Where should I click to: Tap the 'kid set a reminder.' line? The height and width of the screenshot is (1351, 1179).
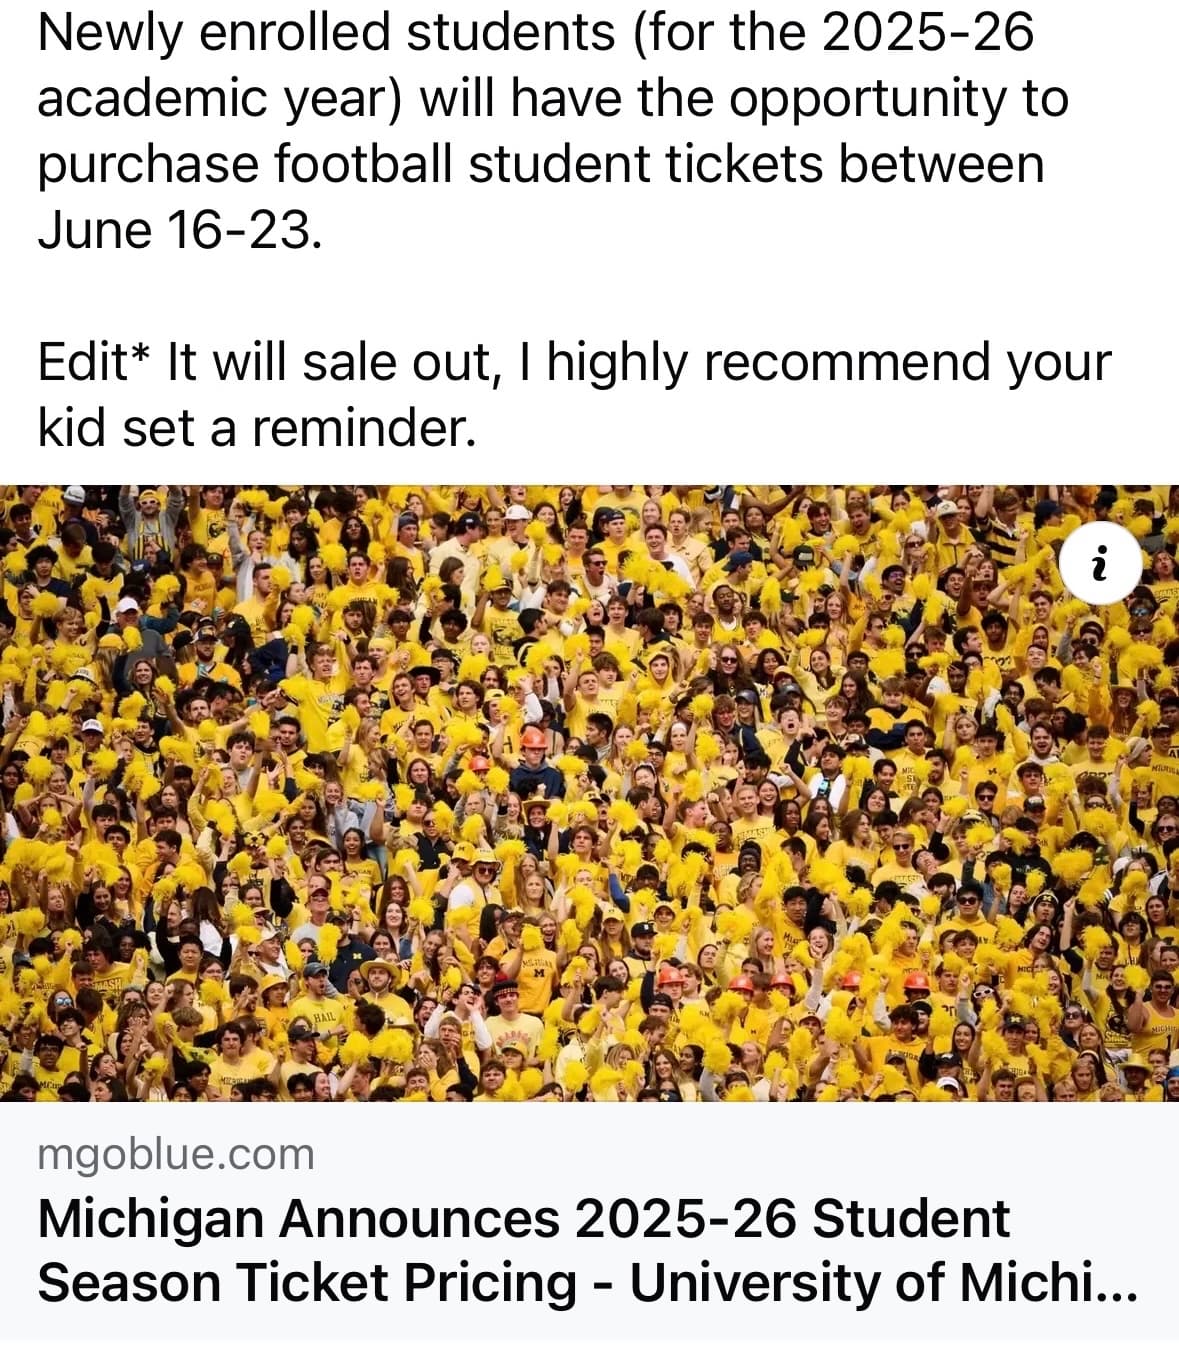point(256,428)
